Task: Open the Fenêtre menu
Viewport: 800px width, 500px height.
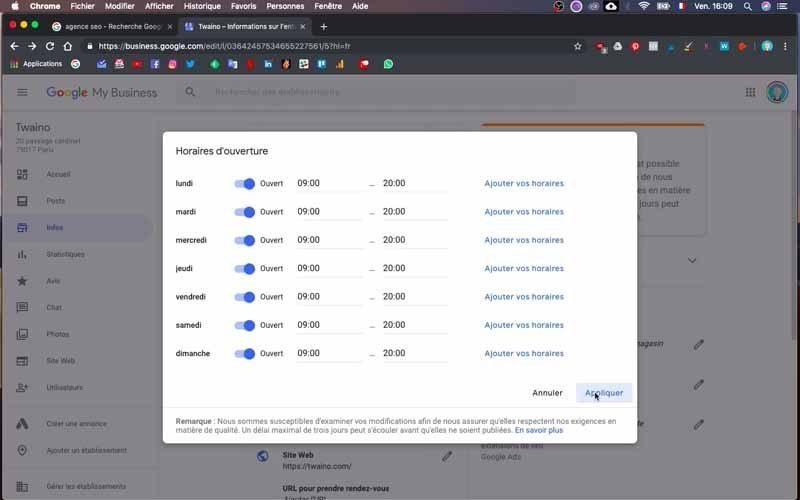Action: [x=328, y=6]
